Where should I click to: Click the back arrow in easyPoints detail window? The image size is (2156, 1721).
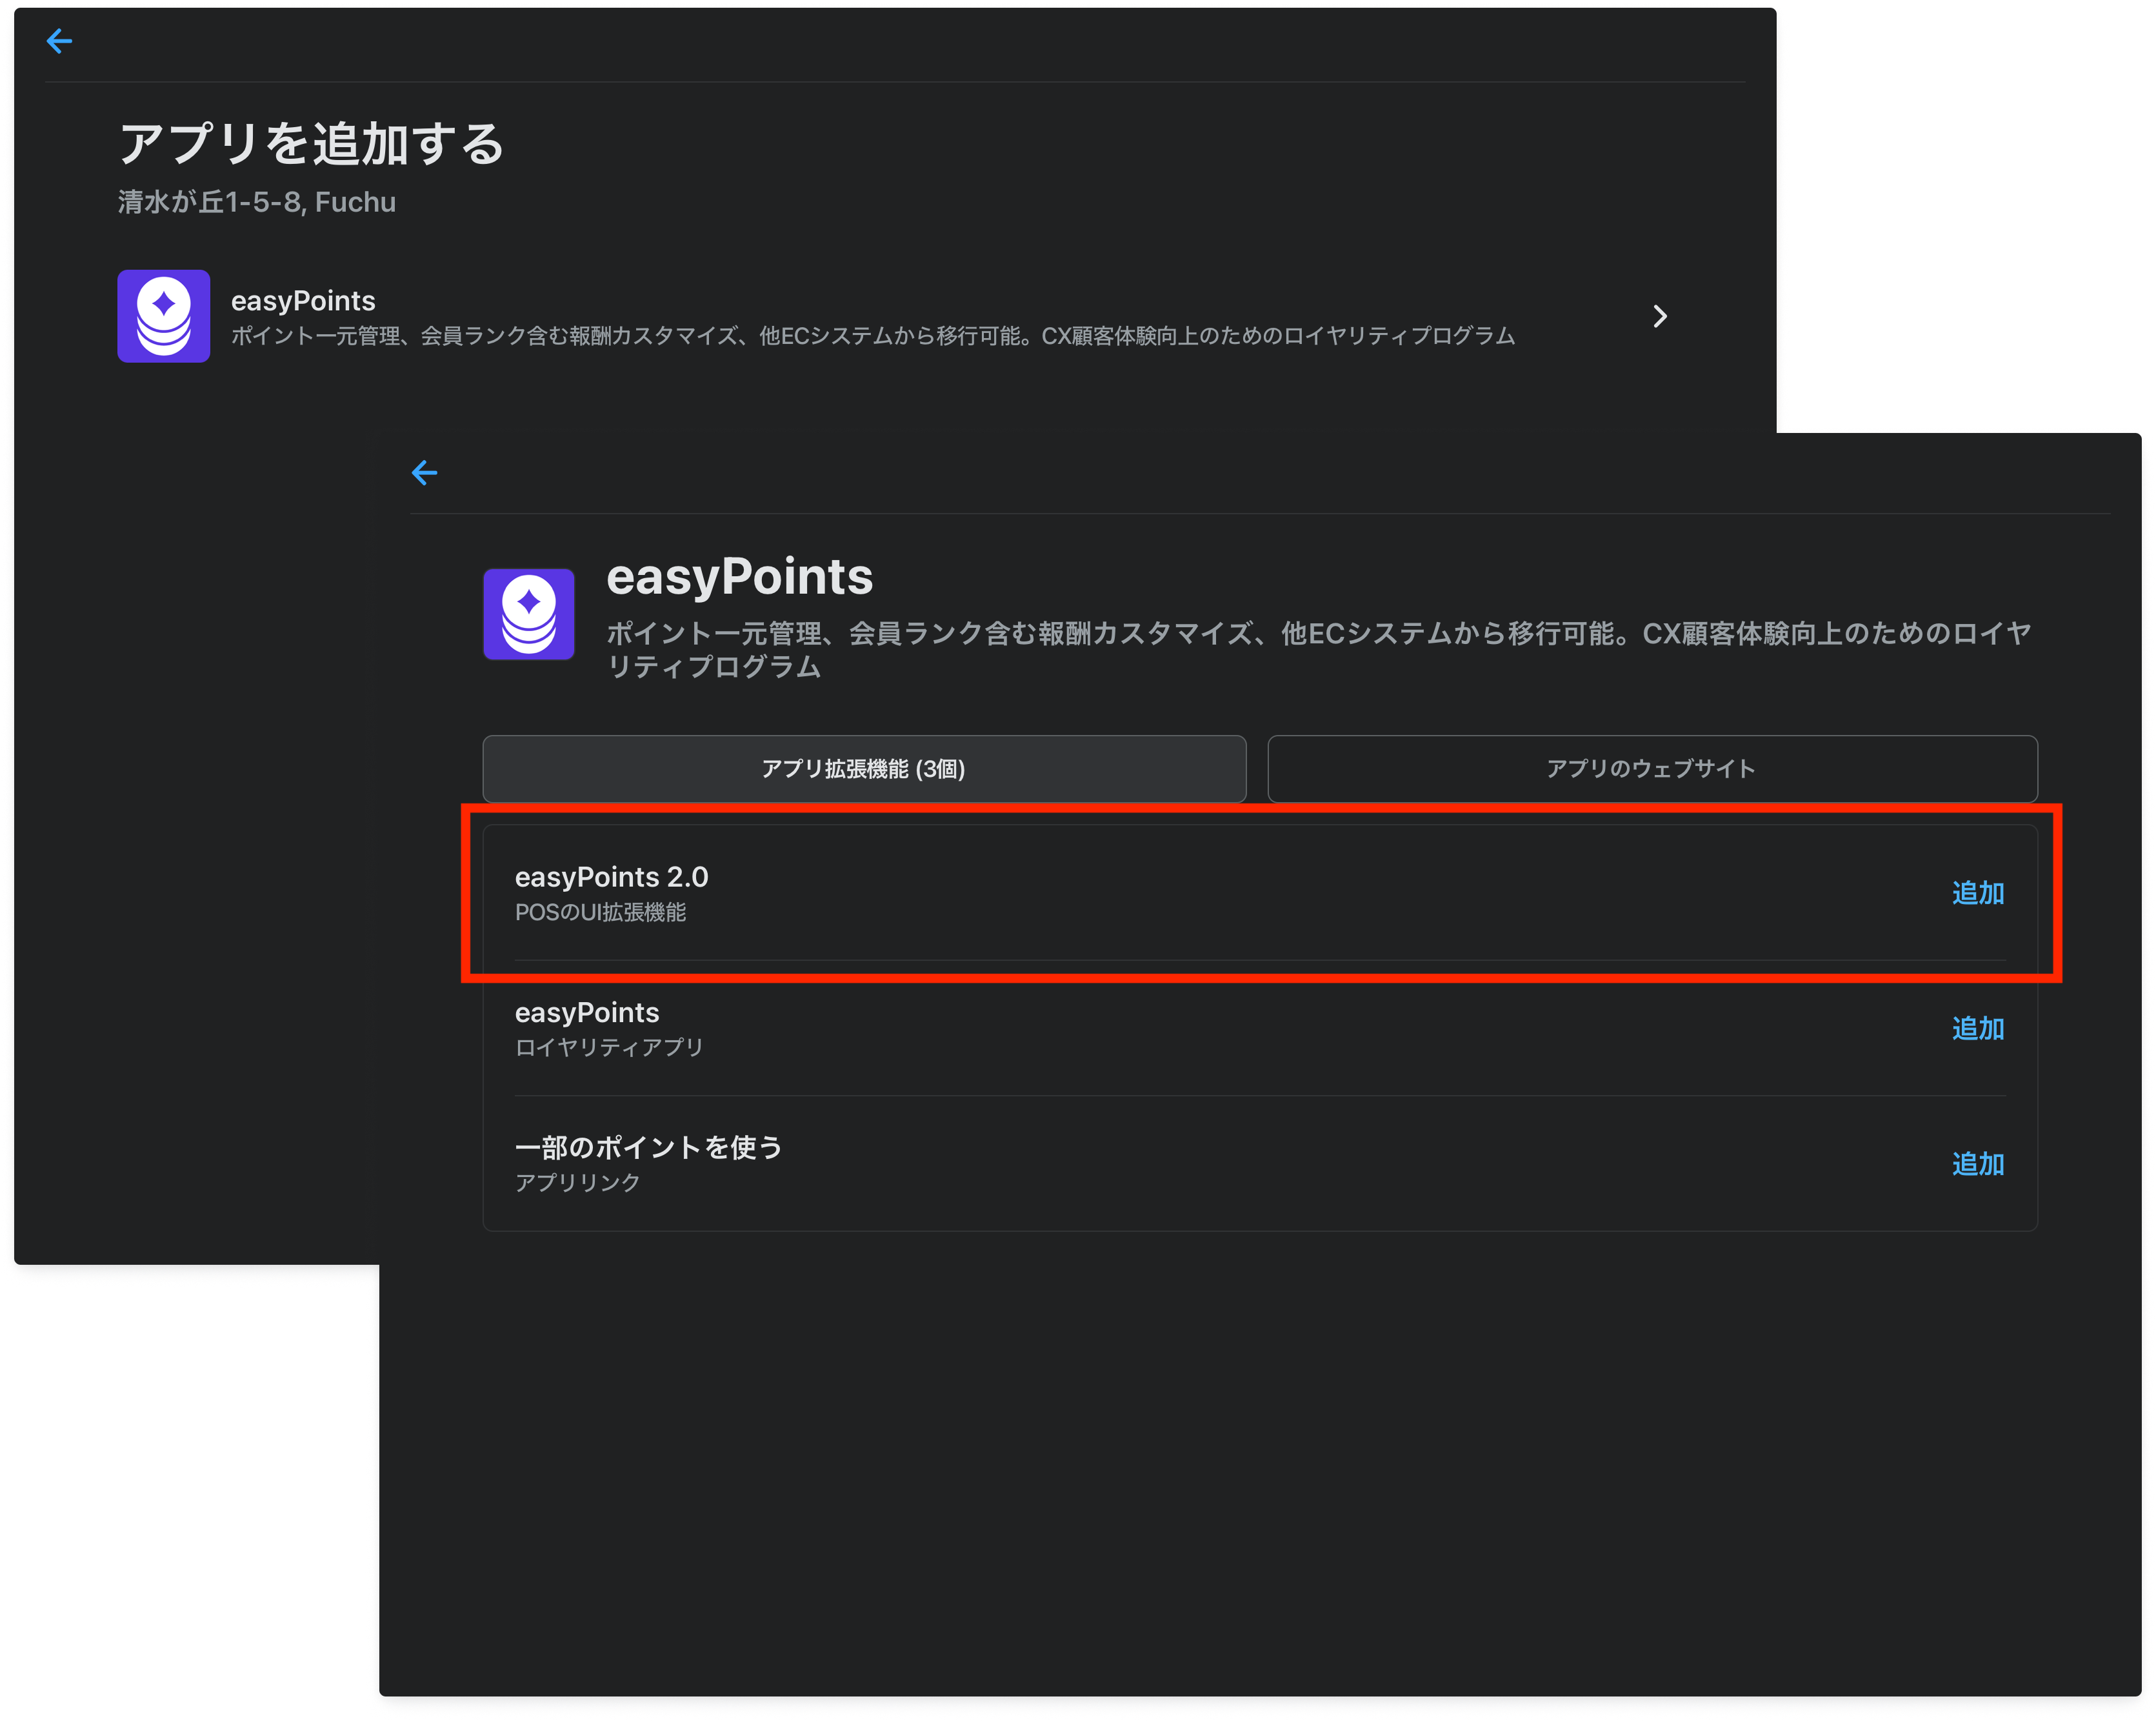(424, 473)
